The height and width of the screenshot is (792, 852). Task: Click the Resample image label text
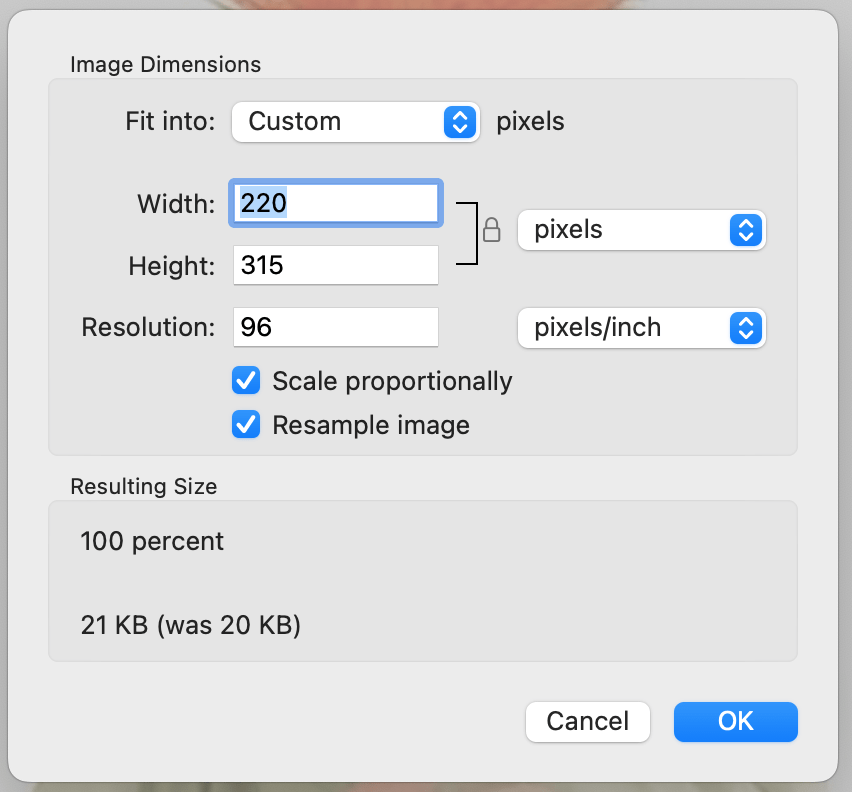(x=371, y=425)
